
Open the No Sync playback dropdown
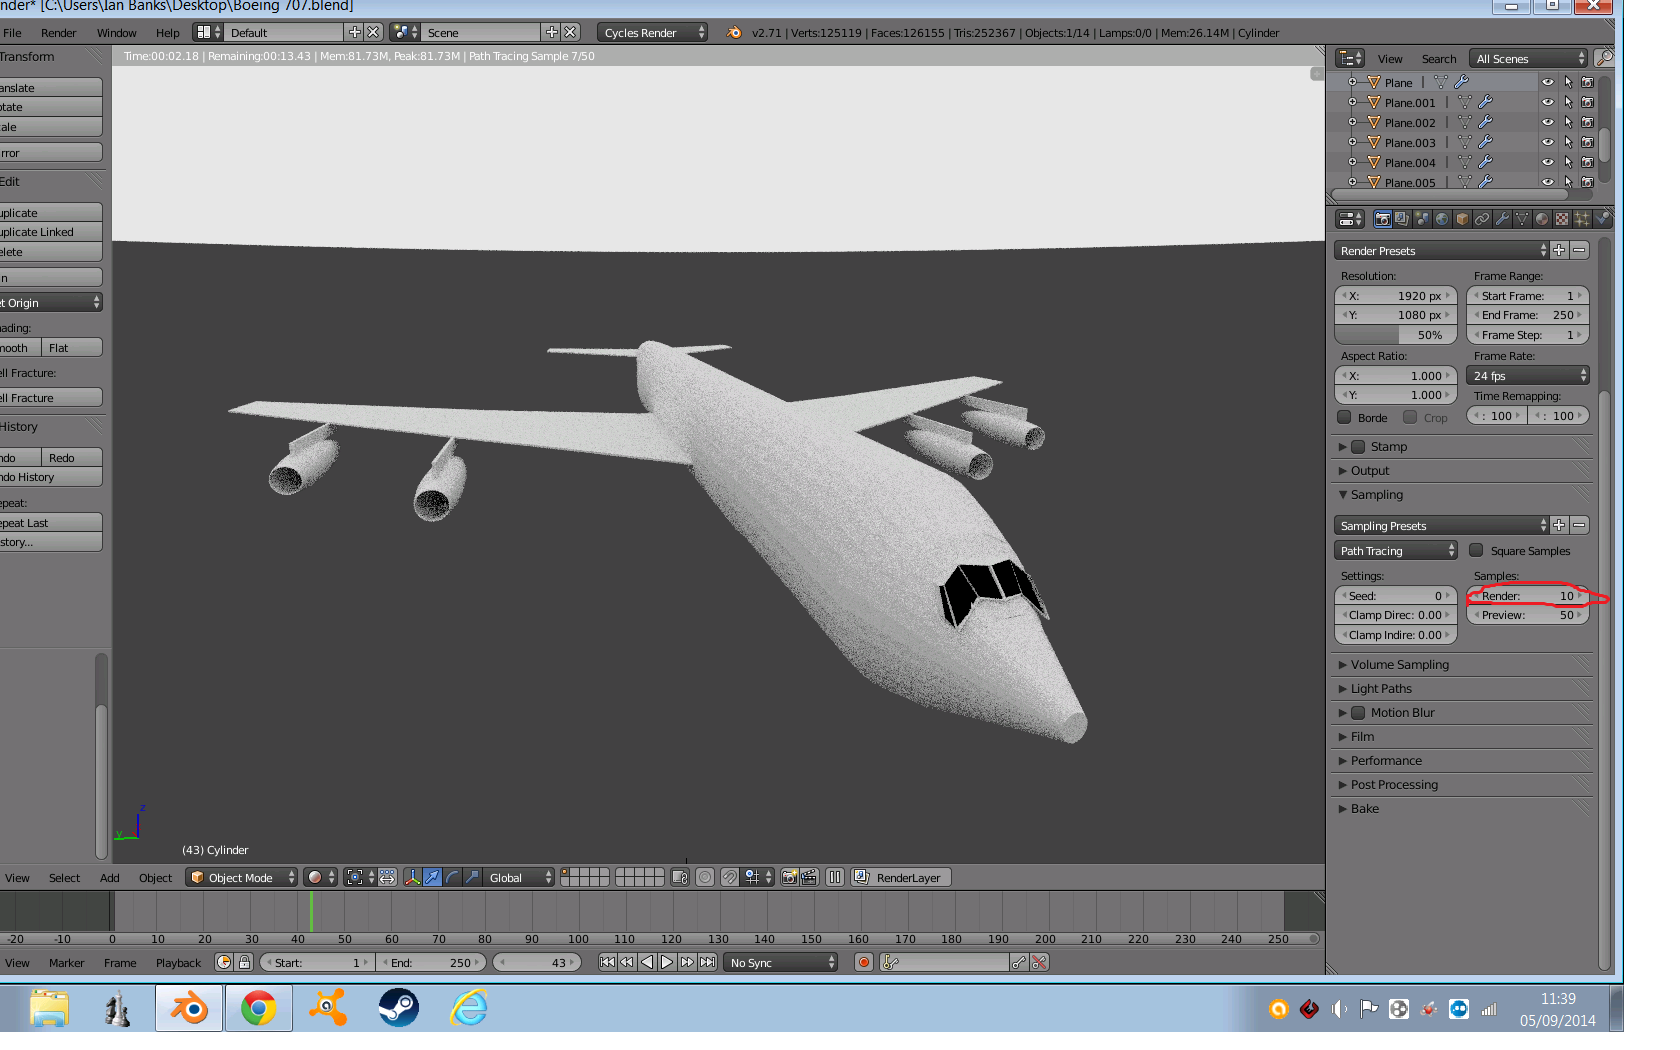click(782, 962)
